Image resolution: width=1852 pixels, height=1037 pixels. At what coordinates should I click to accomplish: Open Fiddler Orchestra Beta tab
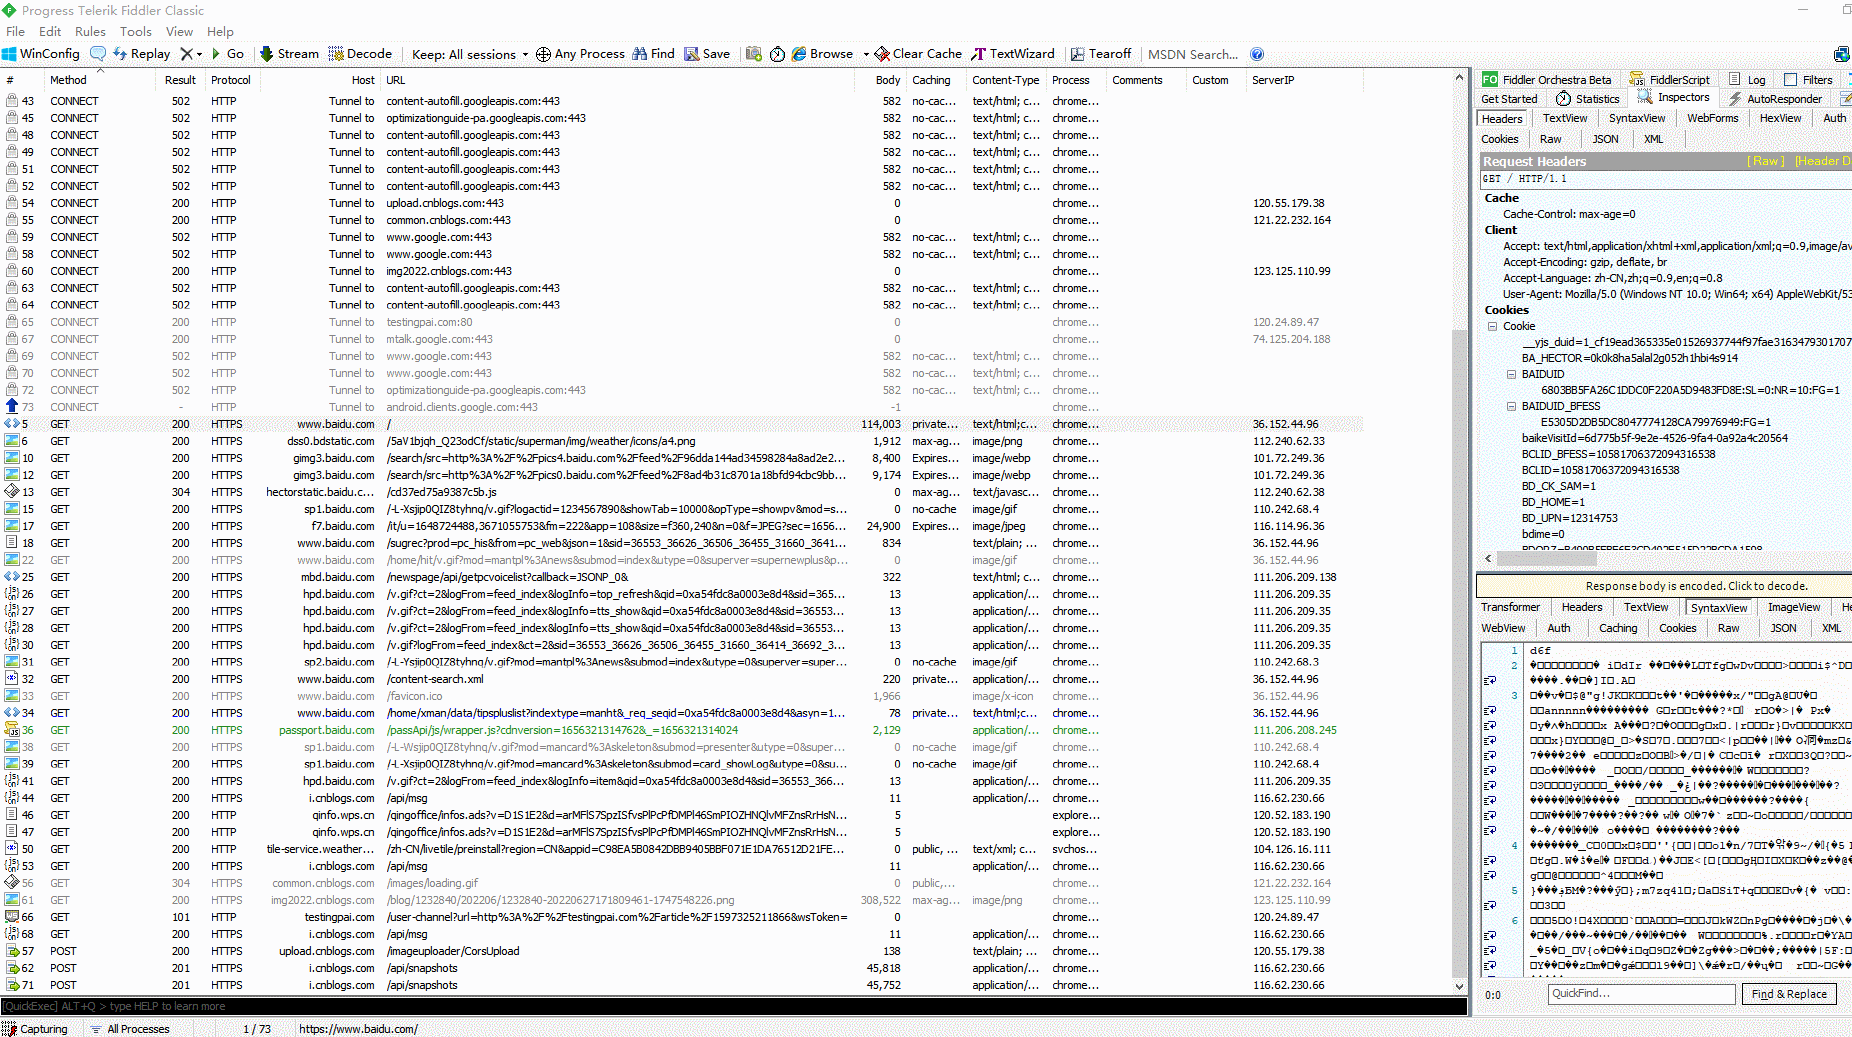pyautogui.click(x=1547, y=80)
